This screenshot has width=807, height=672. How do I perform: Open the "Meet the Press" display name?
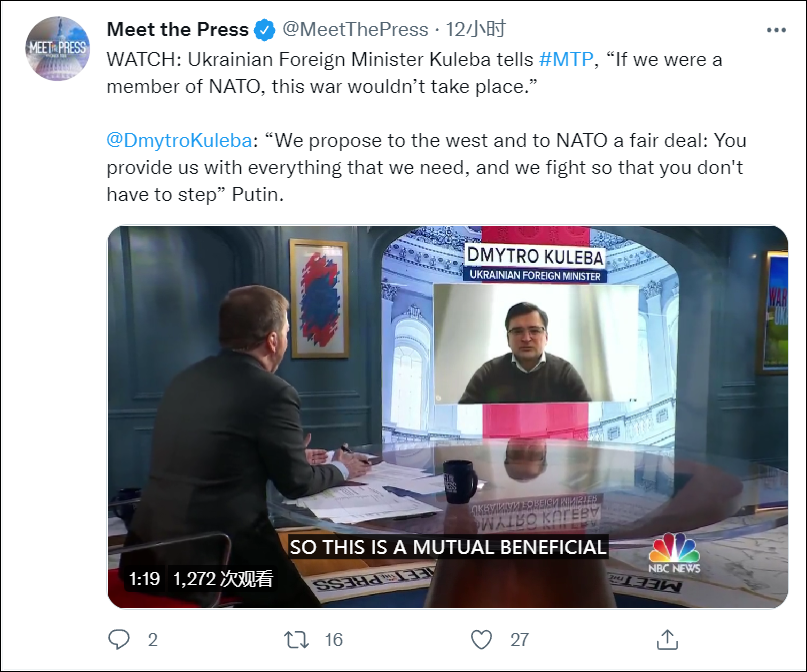[x=178, y=30]
